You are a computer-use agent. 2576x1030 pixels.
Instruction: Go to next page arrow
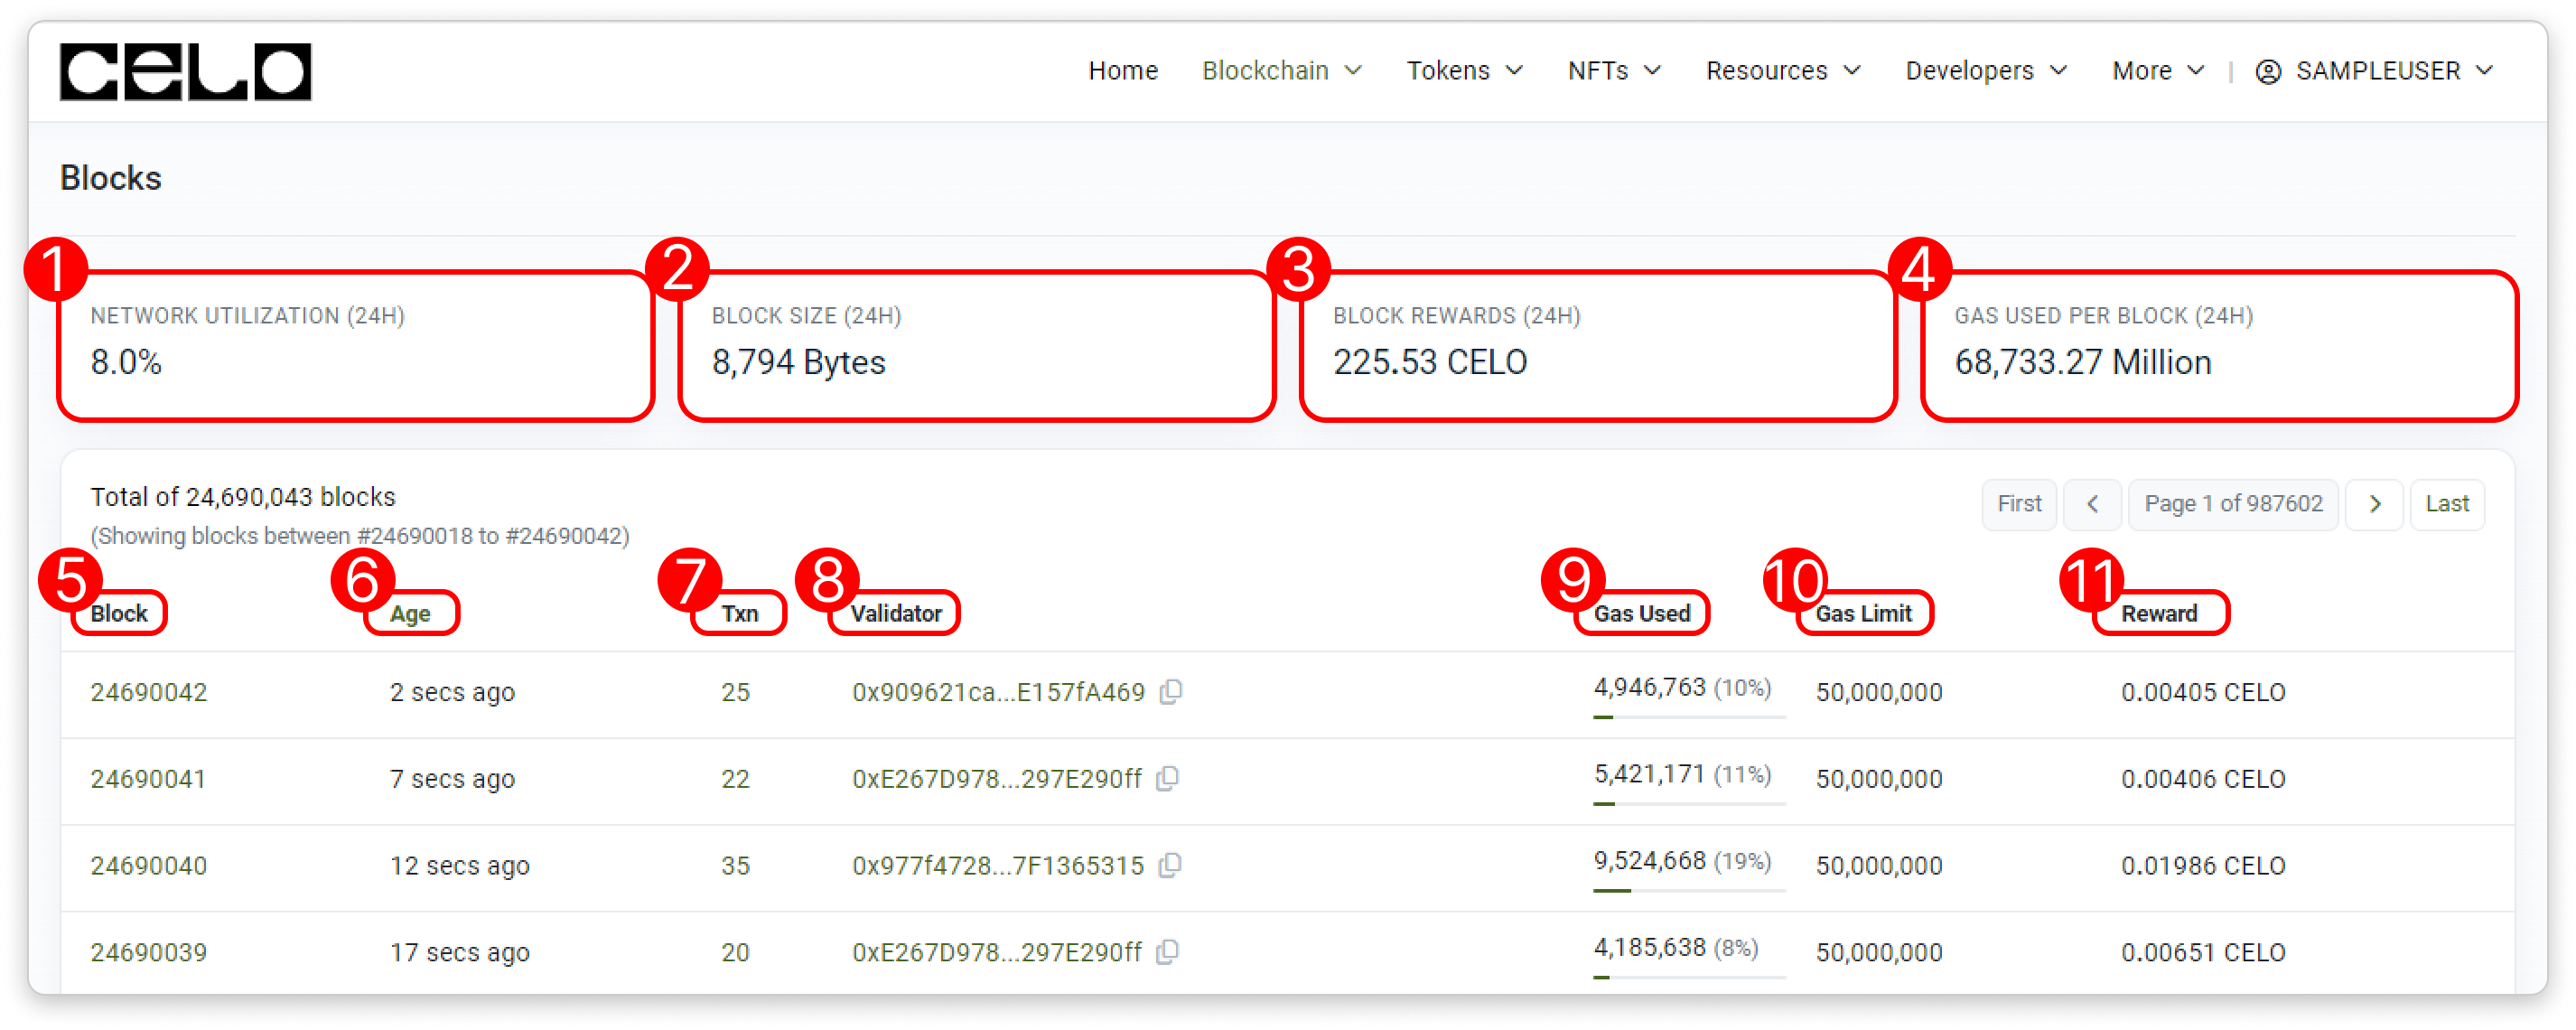(2374, 504)
